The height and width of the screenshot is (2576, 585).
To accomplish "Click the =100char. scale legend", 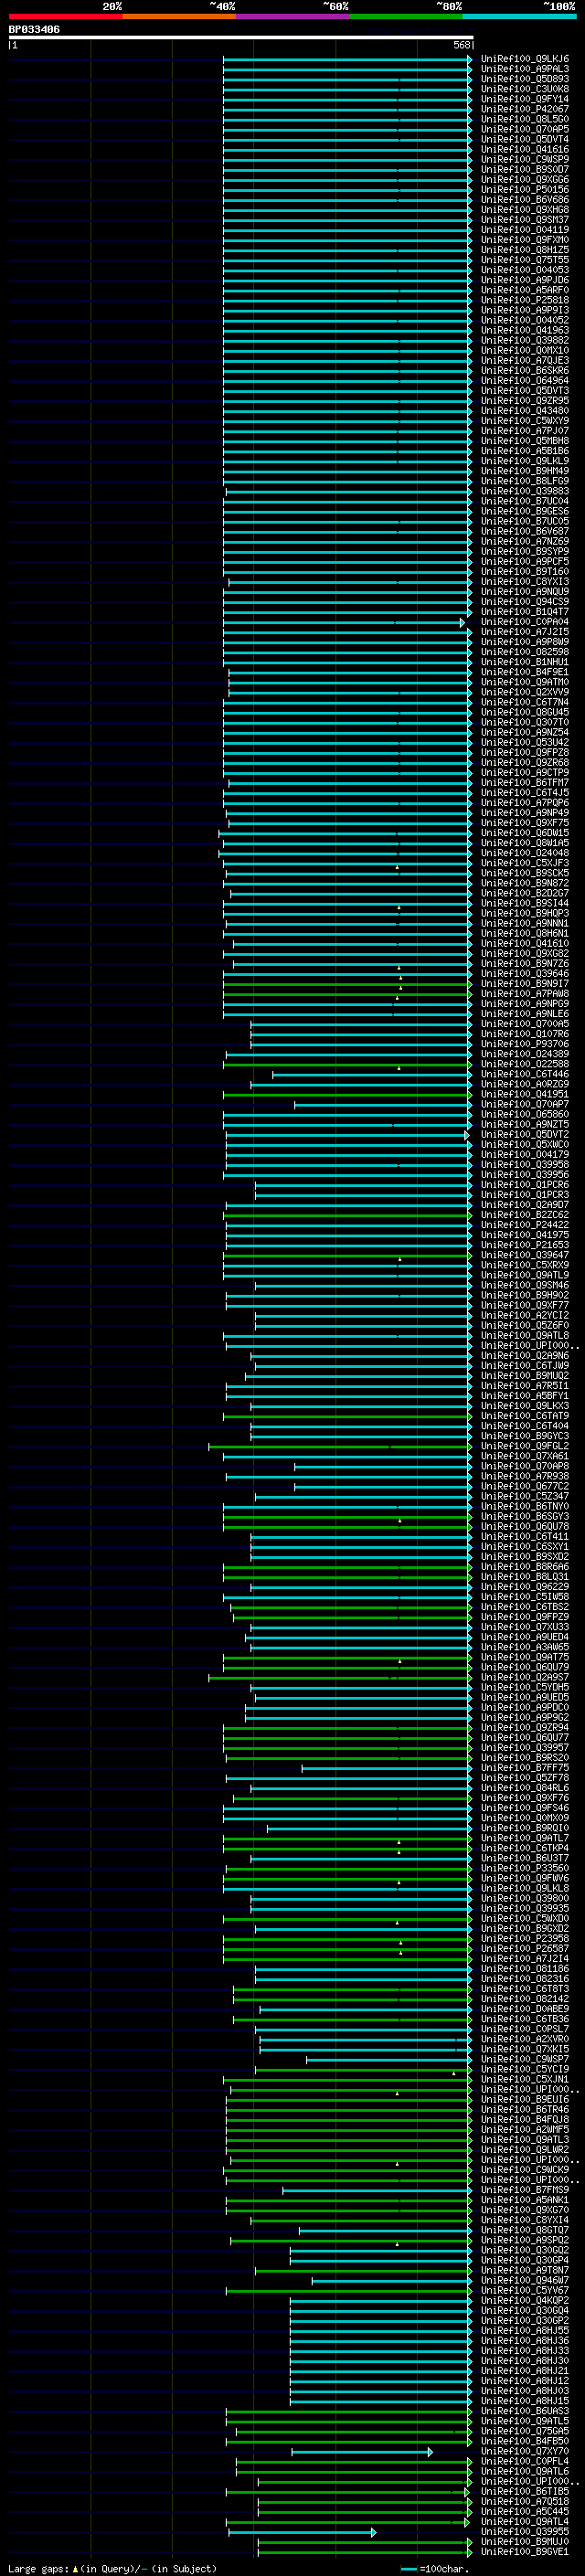I will click(x=434, y=2569).
